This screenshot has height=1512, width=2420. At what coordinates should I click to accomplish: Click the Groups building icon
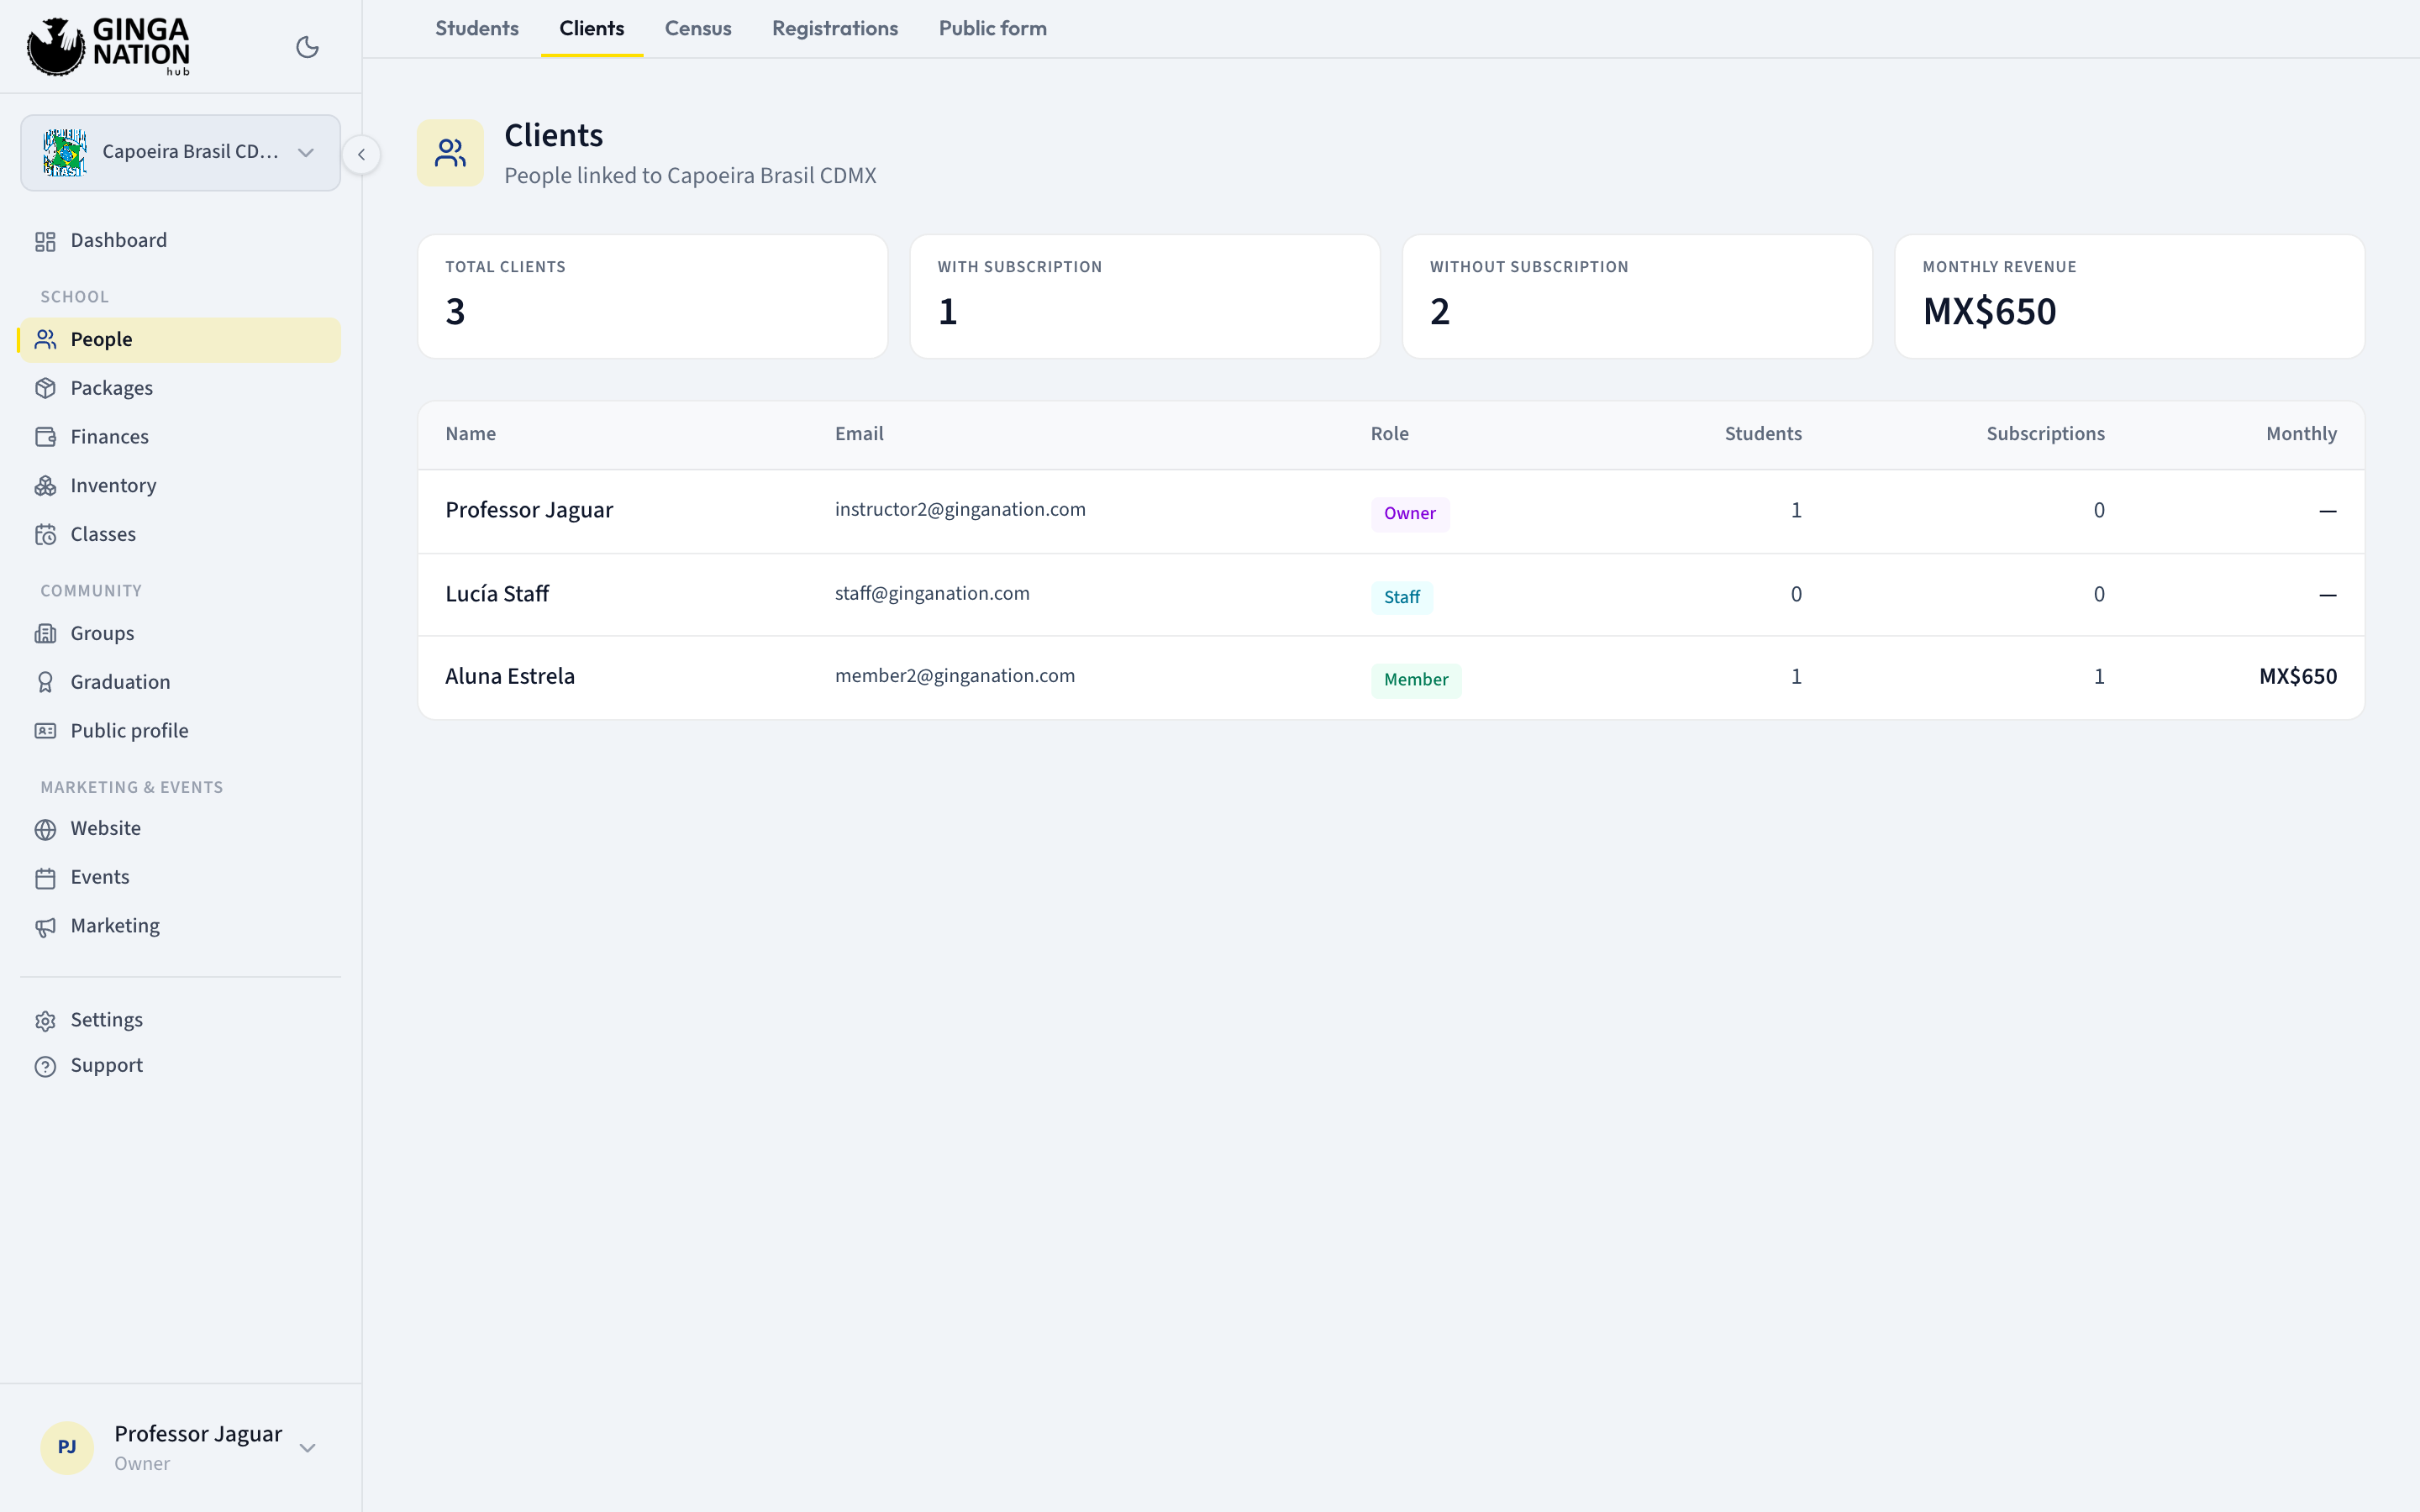45,634
